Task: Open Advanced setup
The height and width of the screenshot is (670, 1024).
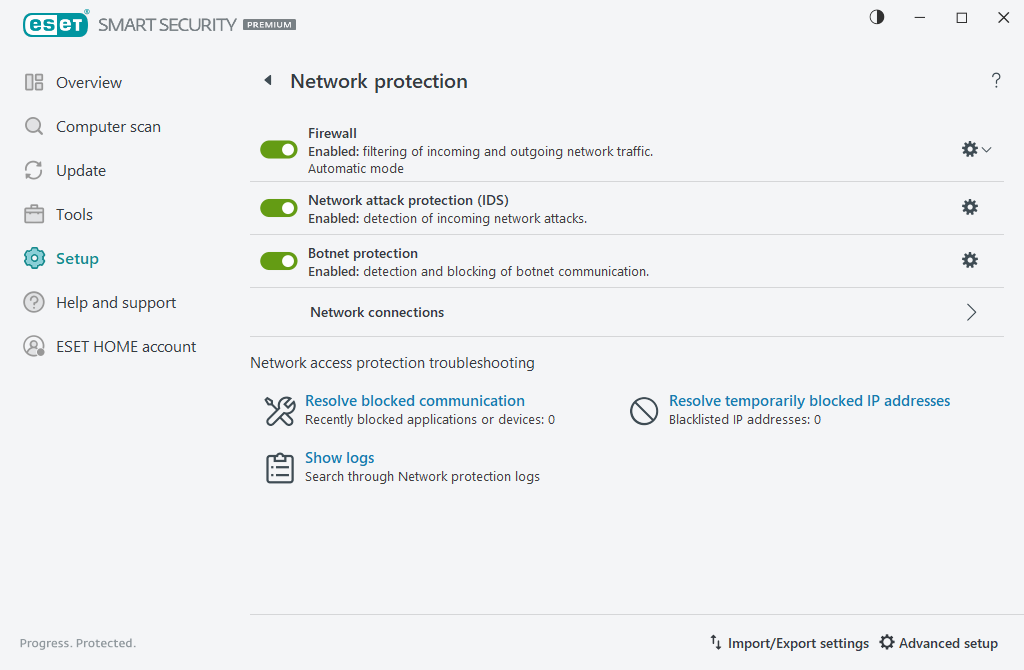Action: click(x=938, y=643)
